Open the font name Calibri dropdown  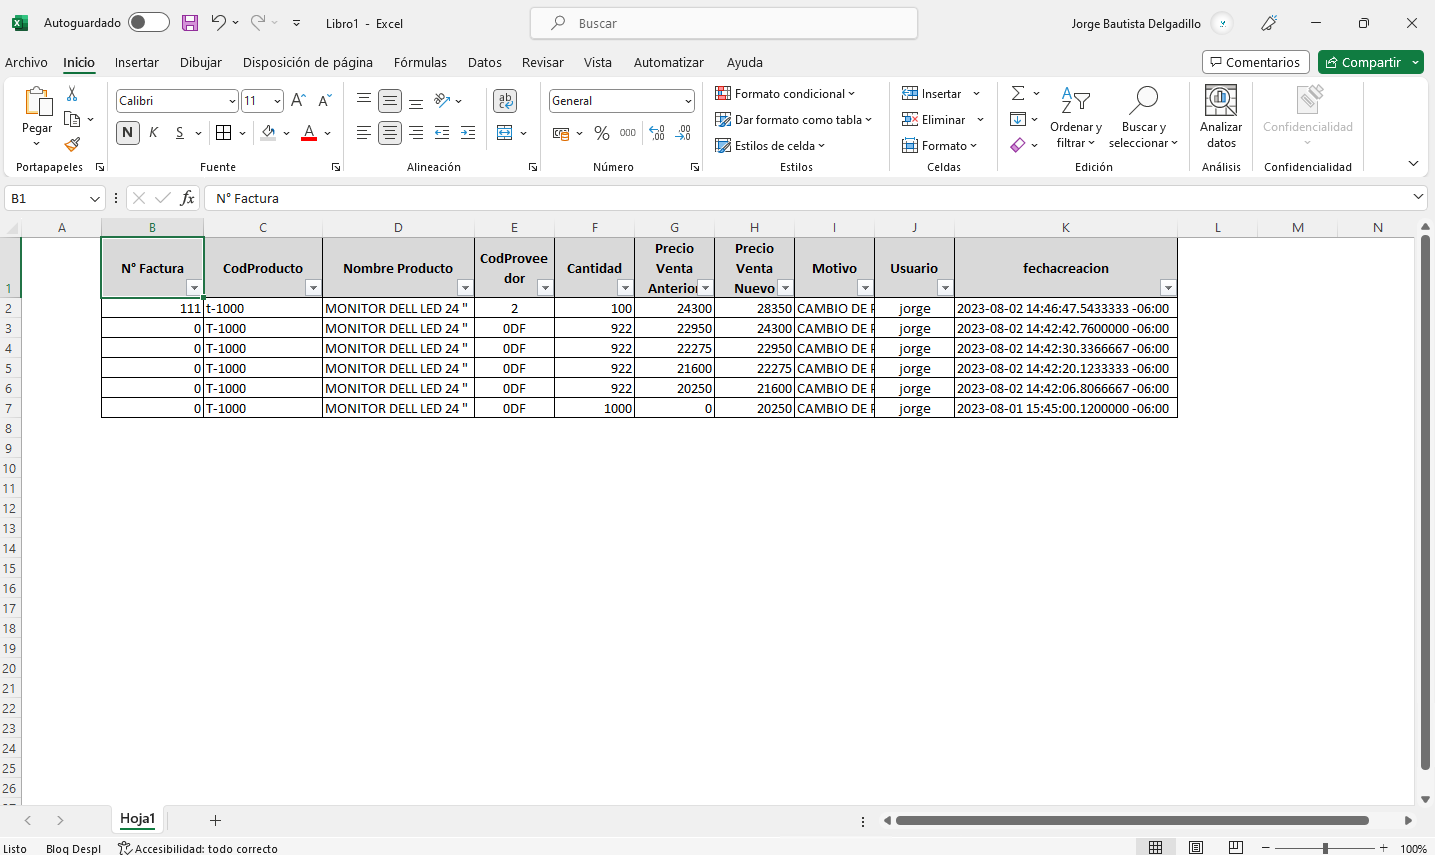pos(232,101)
